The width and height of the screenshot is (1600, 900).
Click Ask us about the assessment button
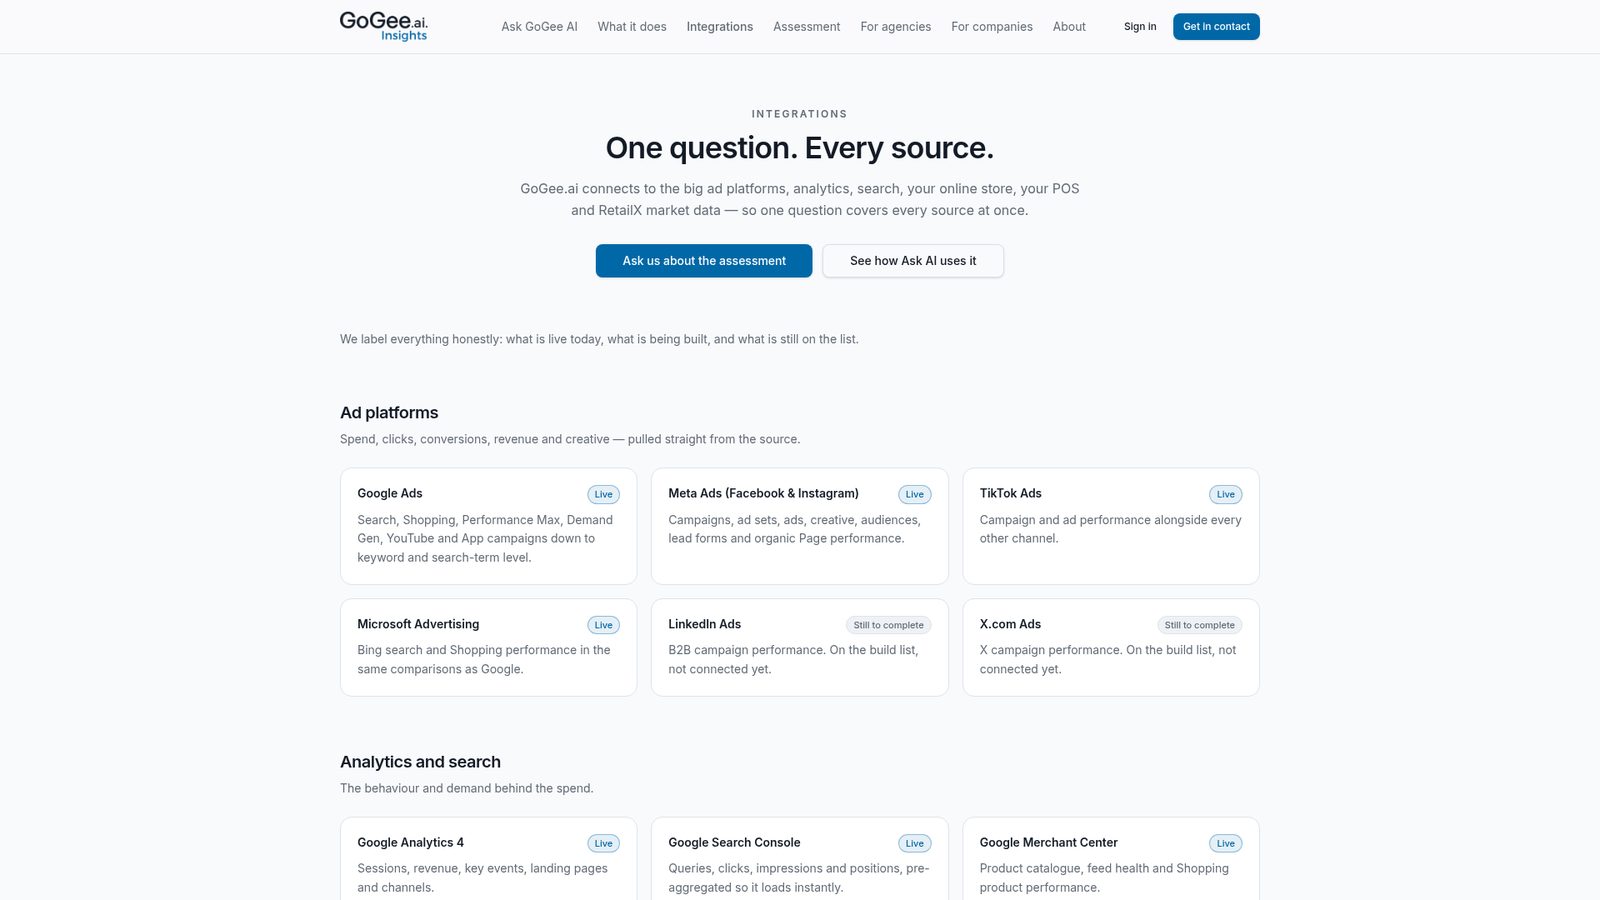704,261
